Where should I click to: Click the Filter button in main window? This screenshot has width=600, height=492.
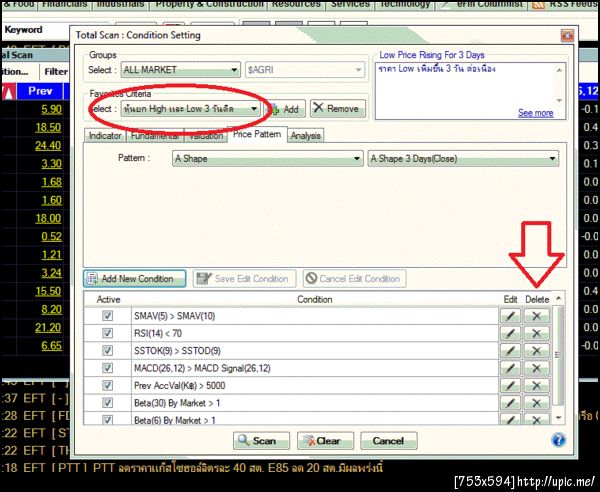pyautogui.click(x=56, y=72)
